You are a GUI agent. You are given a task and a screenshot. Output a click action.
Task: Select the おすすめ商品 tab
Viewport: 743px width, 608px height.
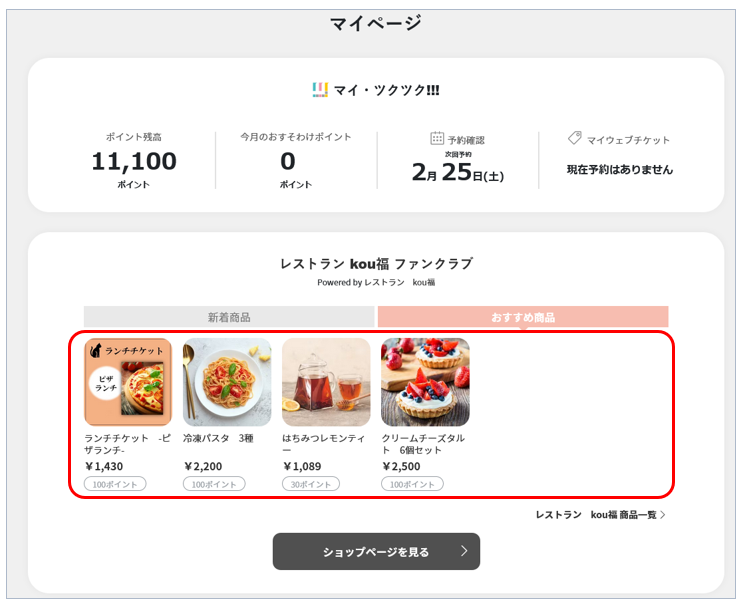click(523, 317)
